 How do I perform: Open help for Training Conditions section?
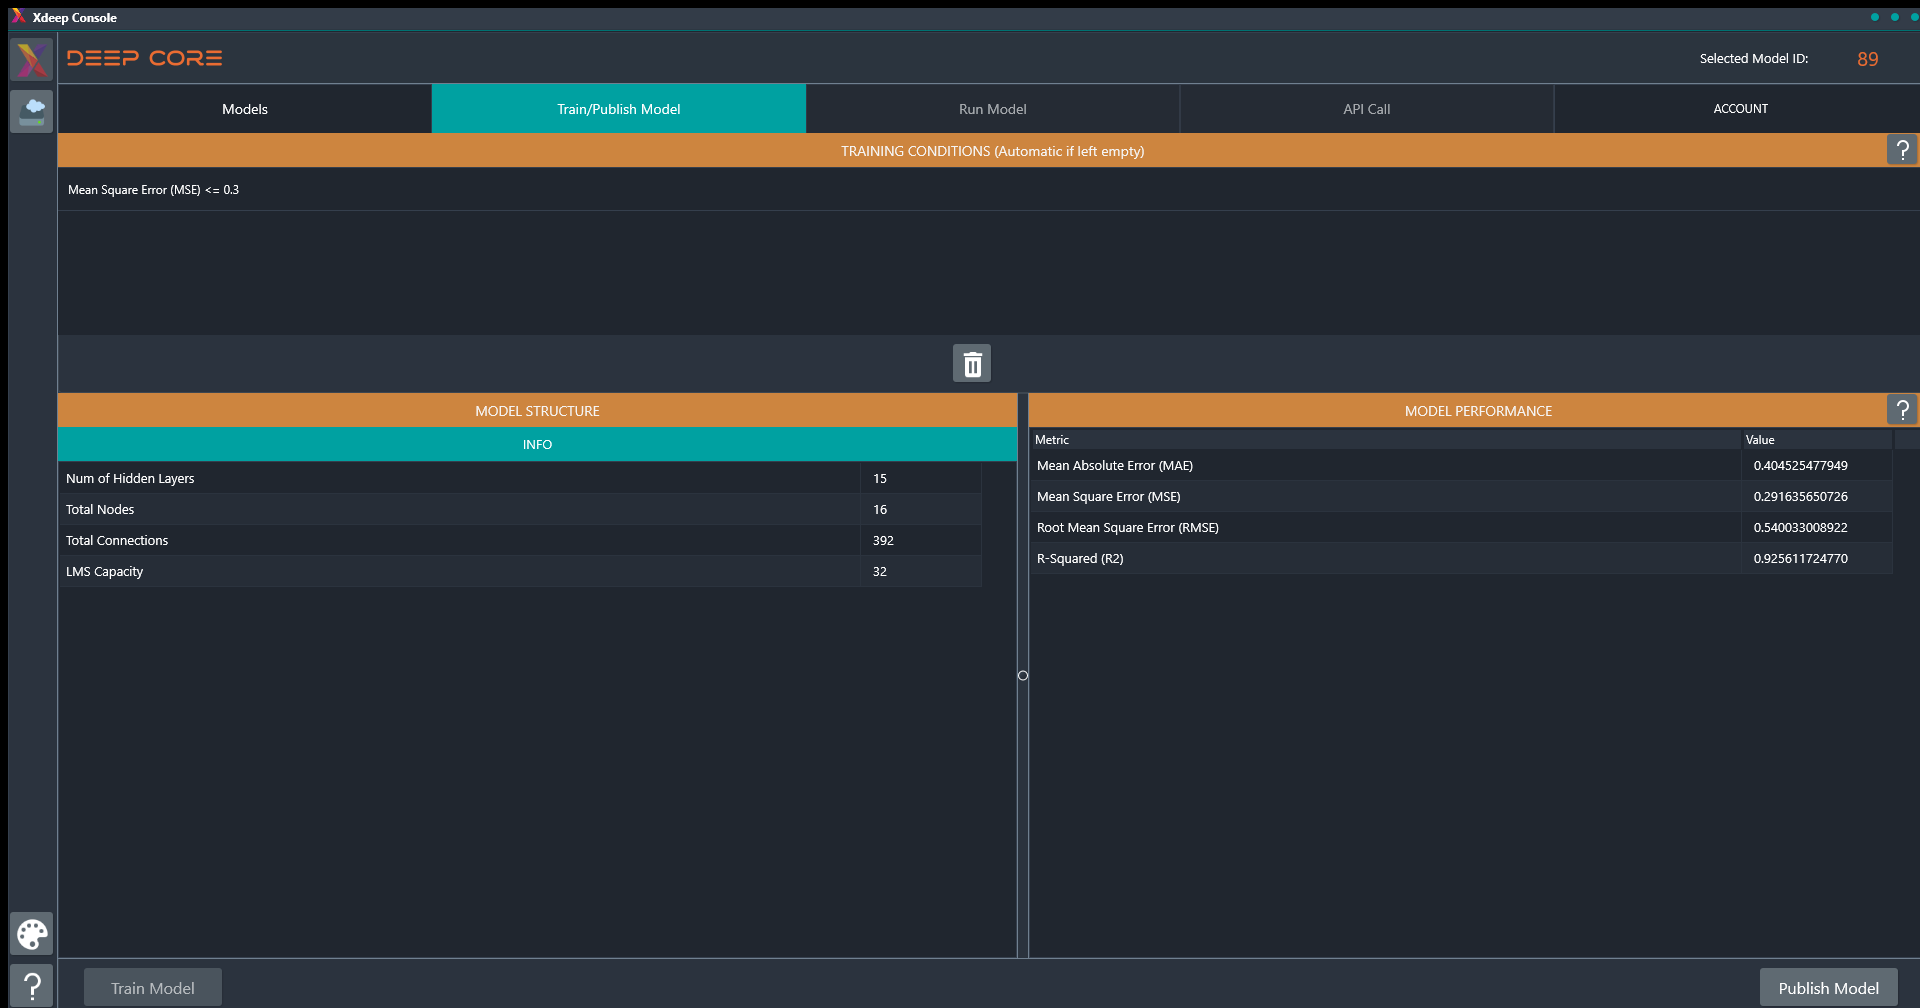click(1902, 150)
